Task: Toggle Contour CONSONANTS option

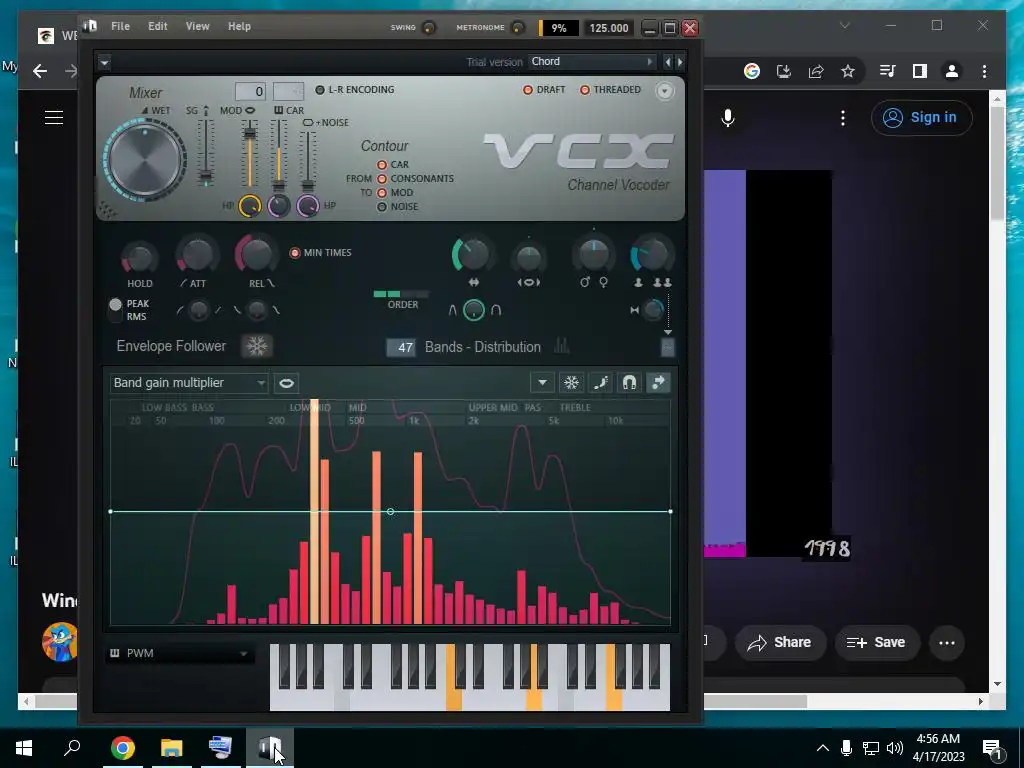Action: click(415, 178)
